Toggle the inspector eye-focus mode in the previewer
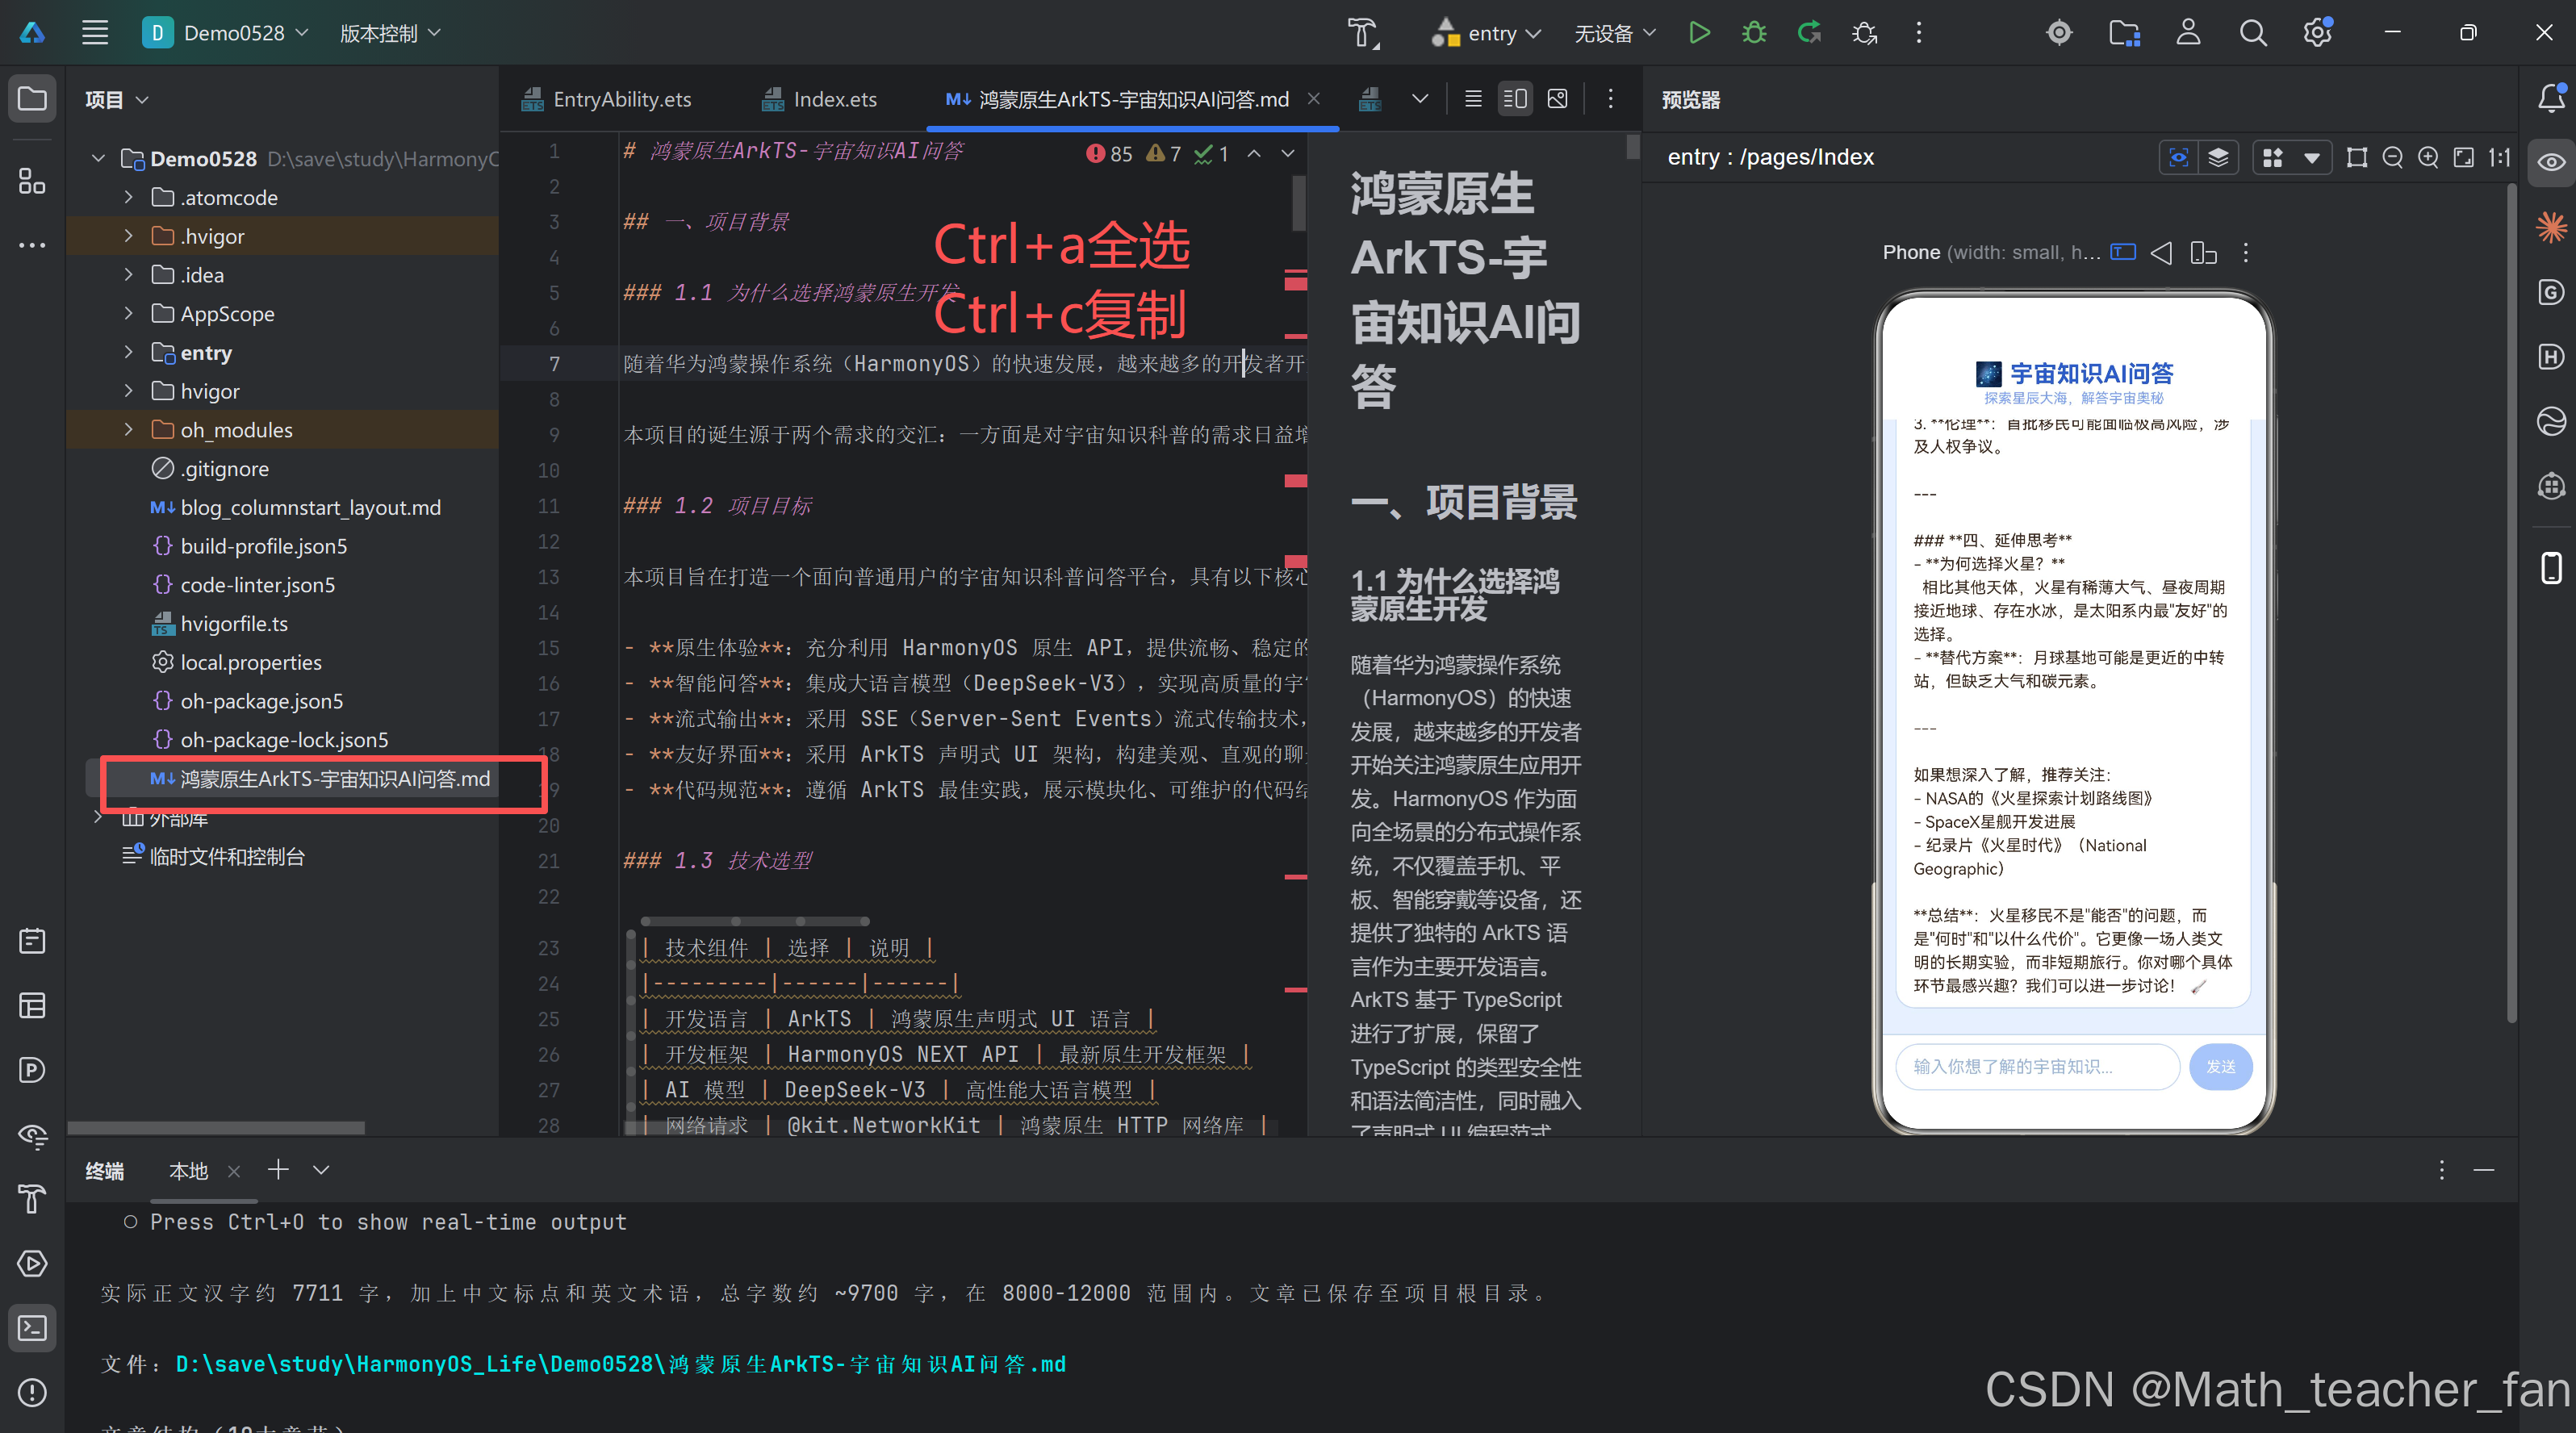 coord(2179,157)
